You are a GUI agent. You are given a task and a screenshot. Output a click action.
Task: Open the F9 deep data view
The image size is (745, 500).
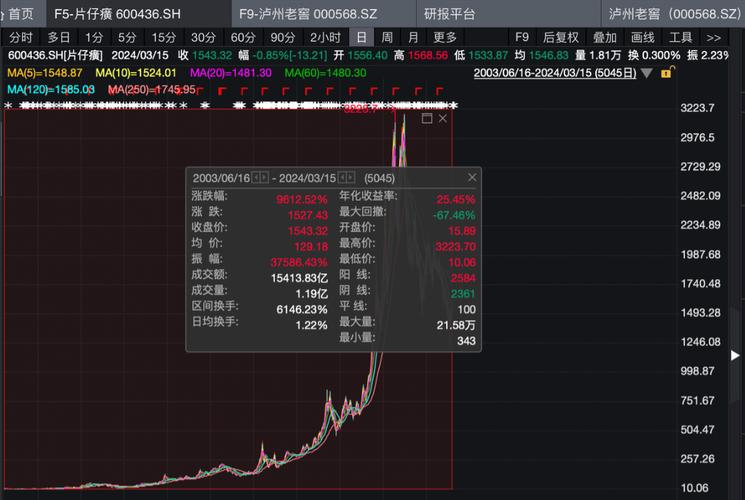tap(522, 38)
